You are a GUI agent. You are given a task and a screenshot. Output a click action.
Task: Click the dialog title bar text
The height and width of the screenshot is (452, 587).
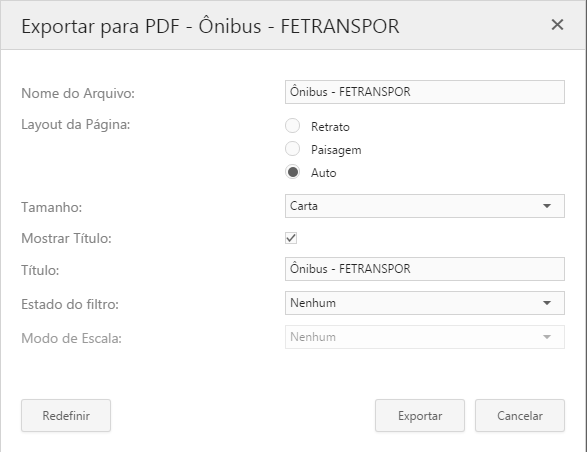pyautogui.click(x=210, y=26)
